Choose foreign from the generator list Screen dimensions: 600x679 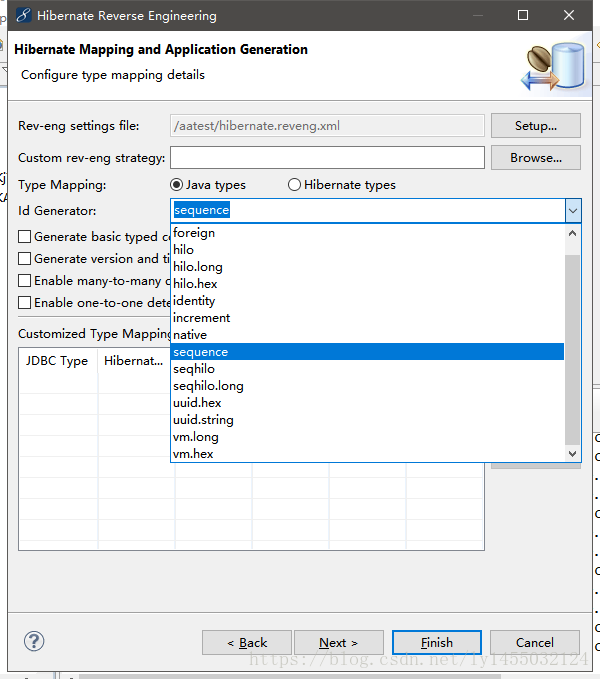368,233
